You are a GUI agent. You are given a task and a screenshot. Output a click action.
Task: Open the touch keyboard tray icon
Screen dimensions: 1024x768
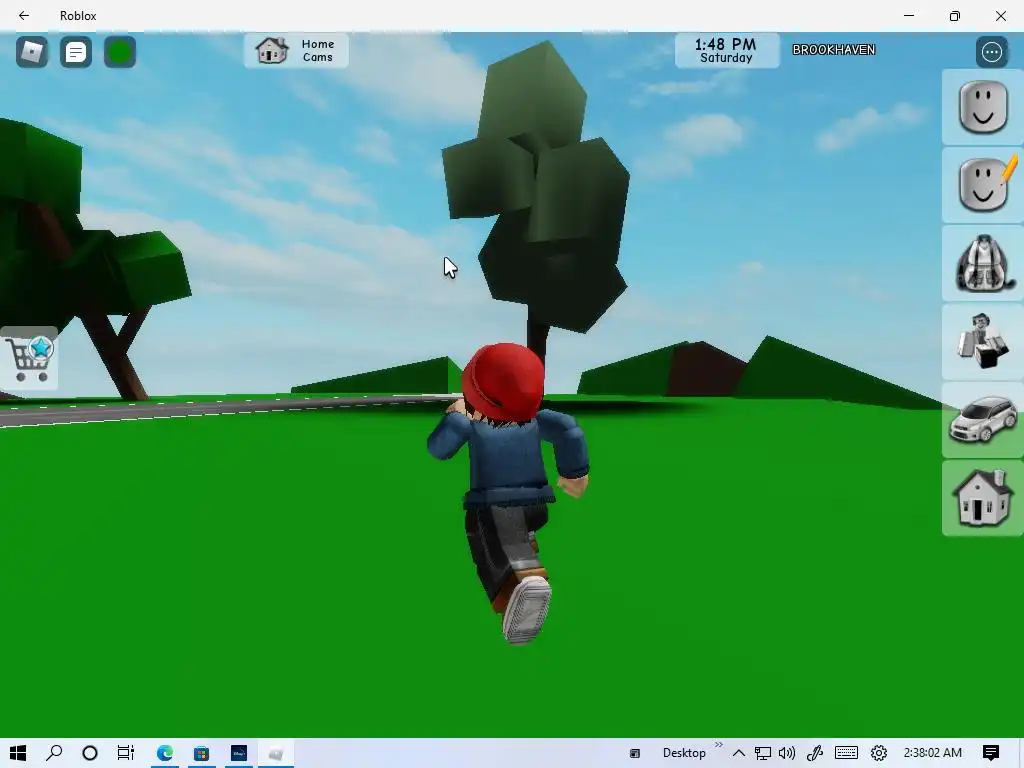pyautogui.click(x=846, y=753)
